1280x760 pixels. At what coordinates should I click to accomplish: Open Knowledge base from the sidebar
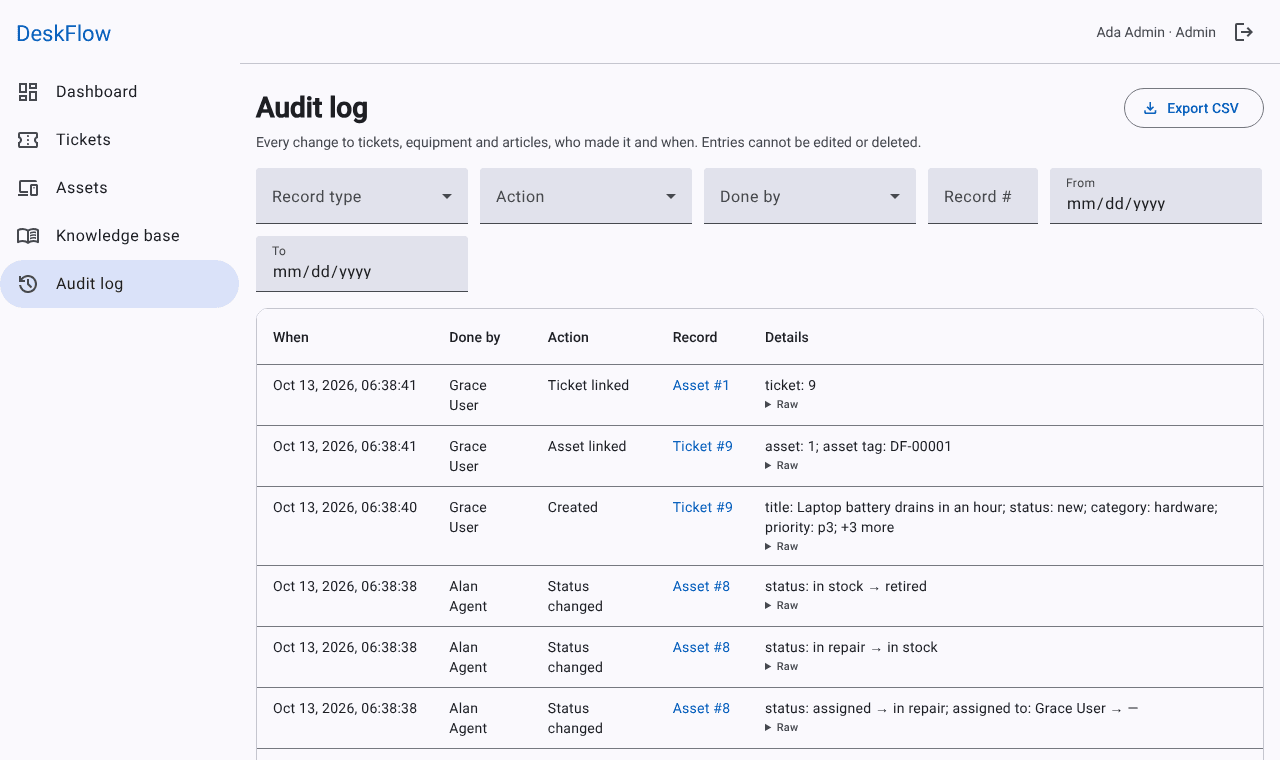(120, 236)
